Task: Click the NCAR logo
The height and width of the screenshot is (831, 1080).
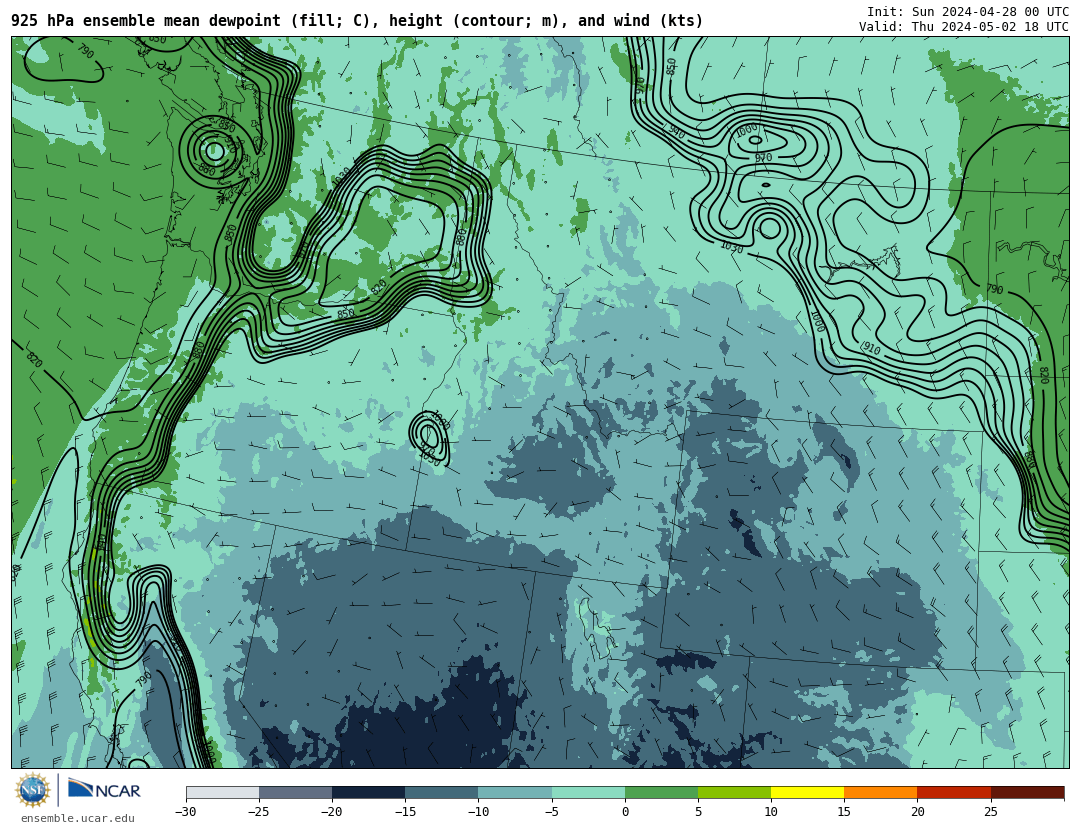Action: coord(104,790)
